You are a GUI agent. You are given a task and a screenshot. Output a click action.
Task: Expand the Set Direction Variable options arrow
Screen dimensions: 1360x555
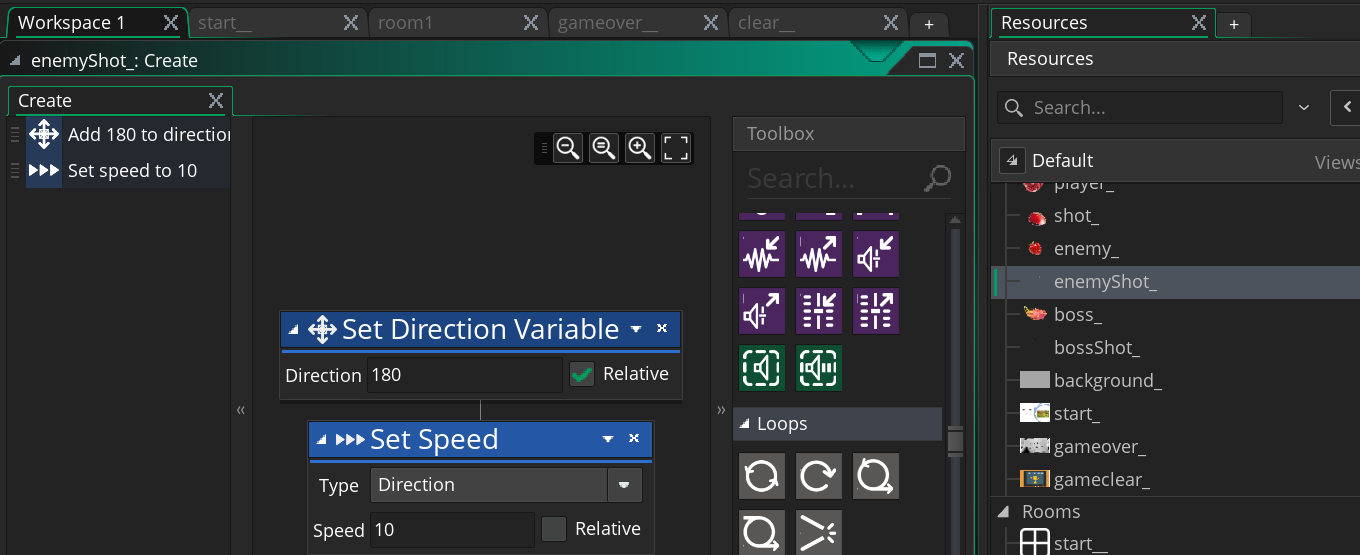tap(636, 329)
